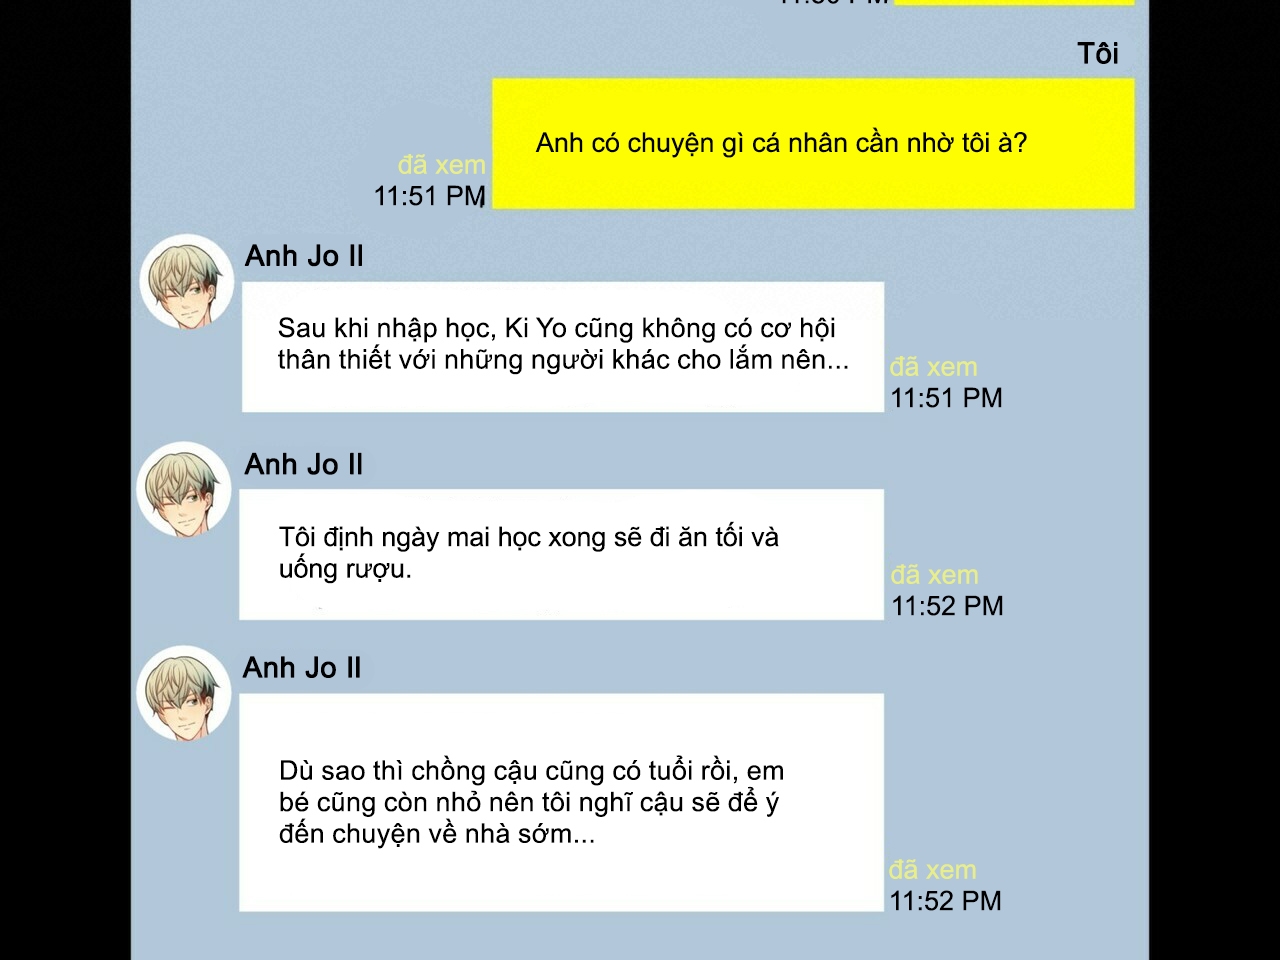Click first Anh Jo Il name label
1280x960 pixels.
[x=304, y=257]
